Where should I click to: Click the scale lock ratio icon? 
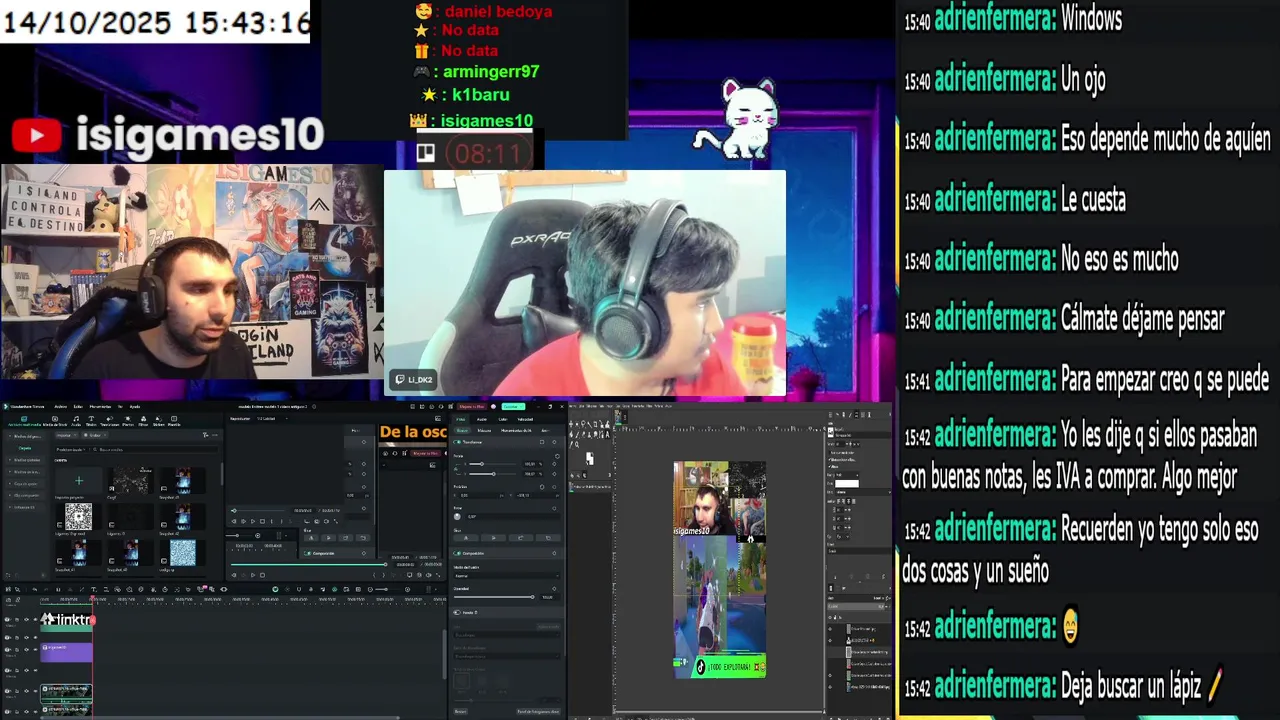pyautogui.click(x=456, y=469)
